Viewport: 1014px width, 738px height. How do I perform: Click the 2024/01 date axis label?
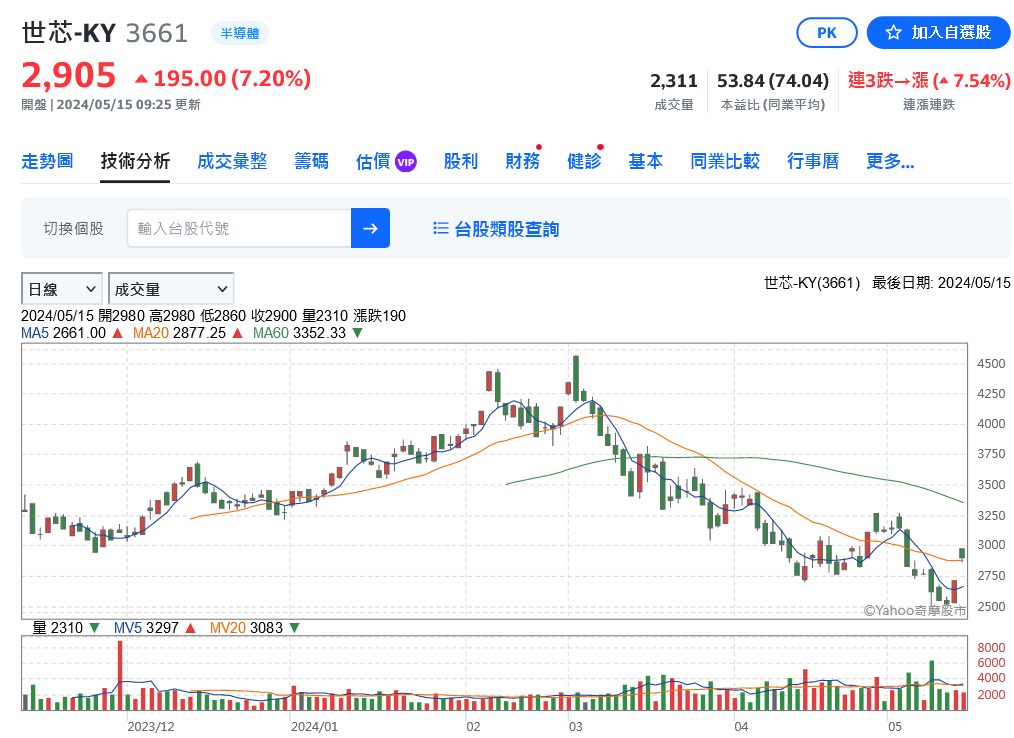click(x=314, y=726)
